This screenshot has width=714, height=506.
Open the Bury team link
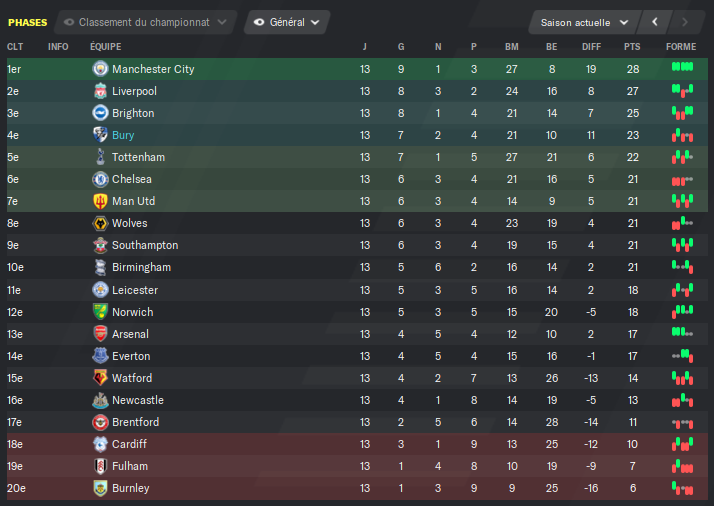point(123,135)
